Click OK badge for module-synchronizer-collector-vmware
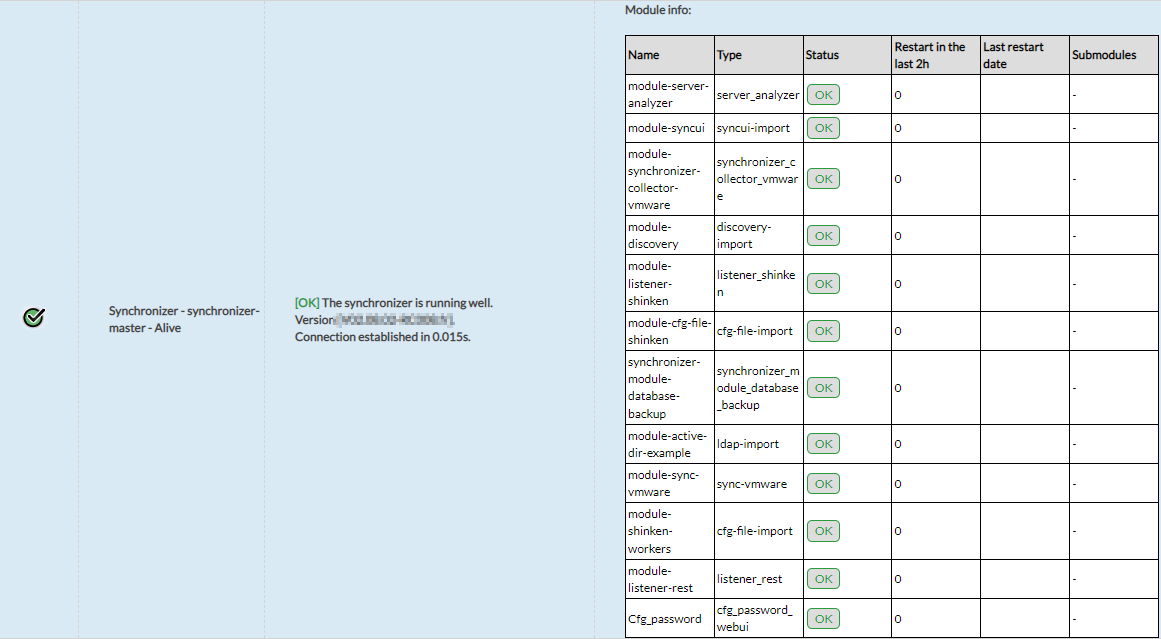The height and width of the screenshot is (639, 1161). coord(823,179)
